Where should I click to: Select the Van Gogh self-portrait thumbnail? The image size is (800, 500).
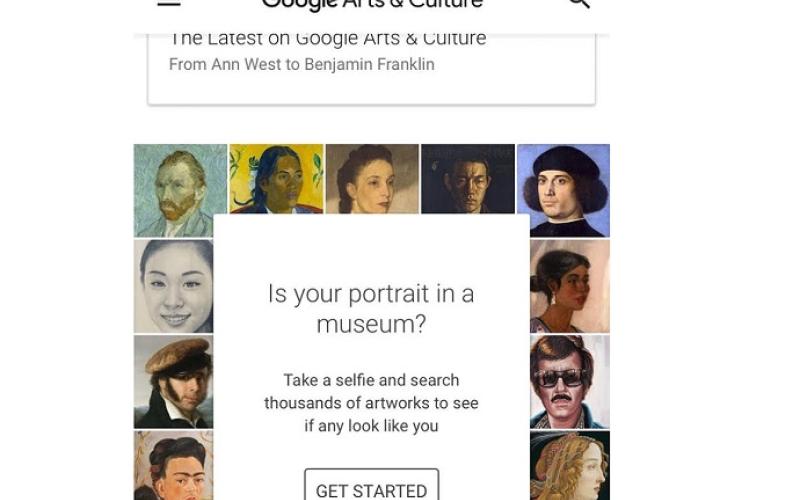point(180,190)
